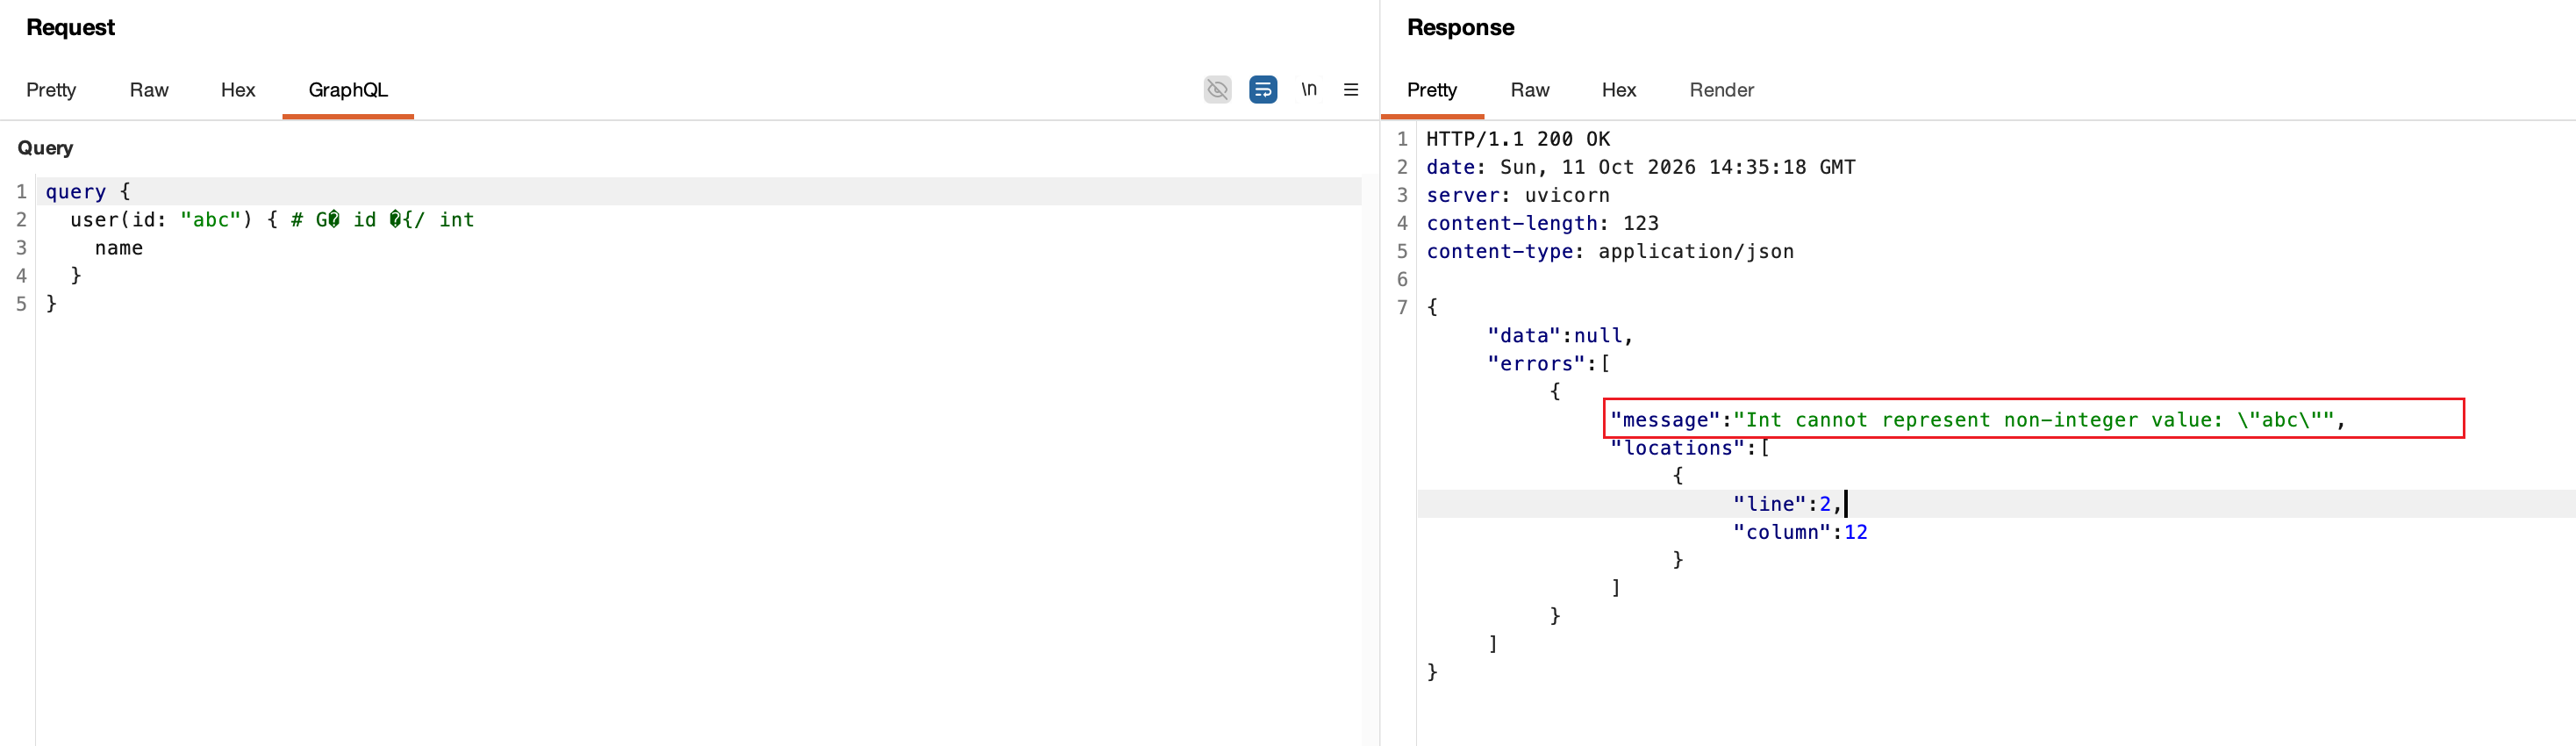Click the date header line in Response
The width and height of the screenshot is (2576, 746).
click(1640, 167)
